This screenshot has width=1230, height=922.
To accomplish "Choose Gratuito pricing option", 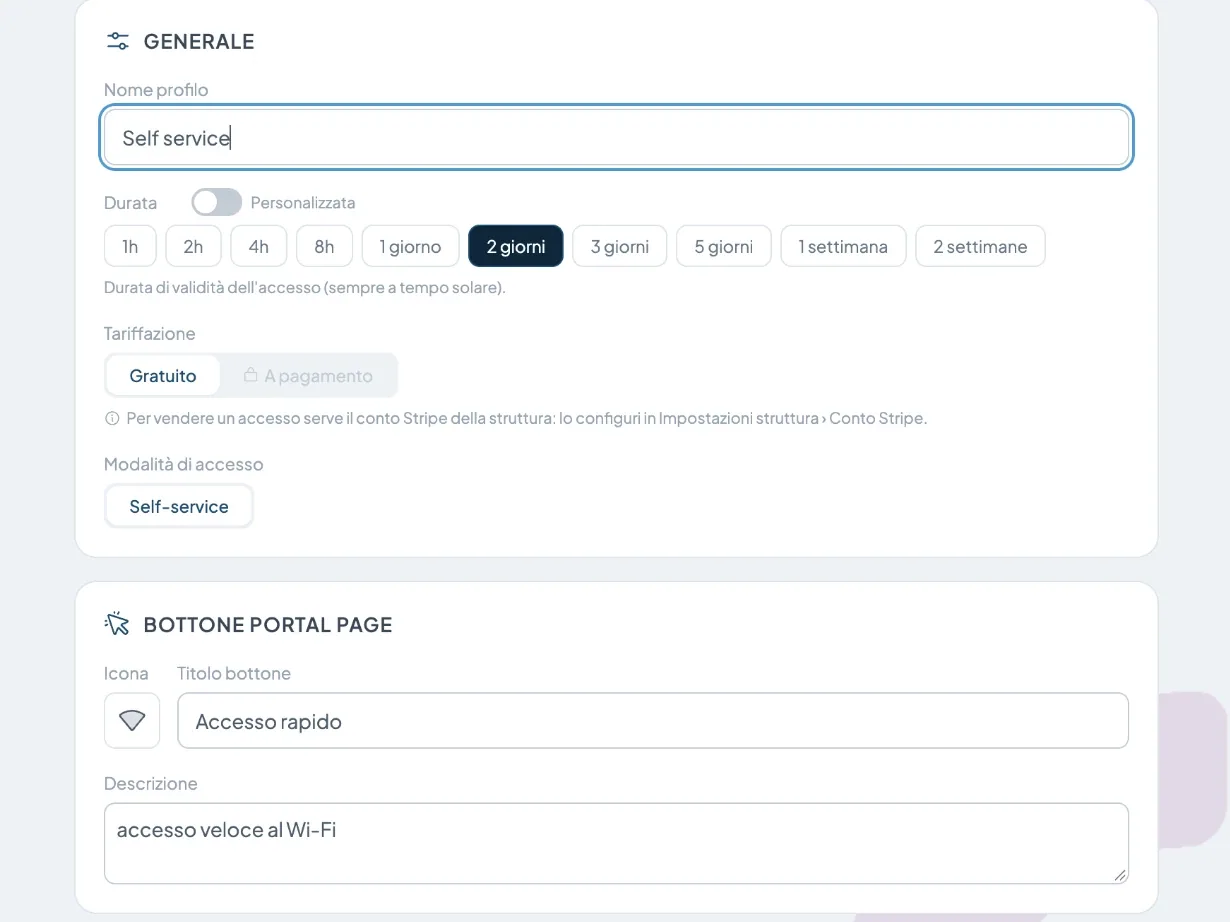I will [163, 376].
